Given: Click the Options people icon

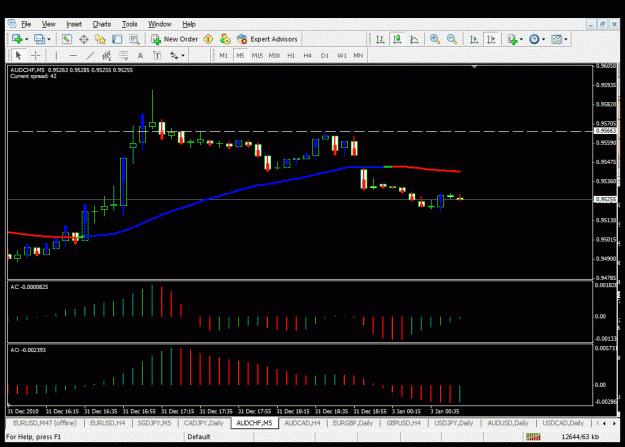Looking at the screenshot, I should coord(225,39).
